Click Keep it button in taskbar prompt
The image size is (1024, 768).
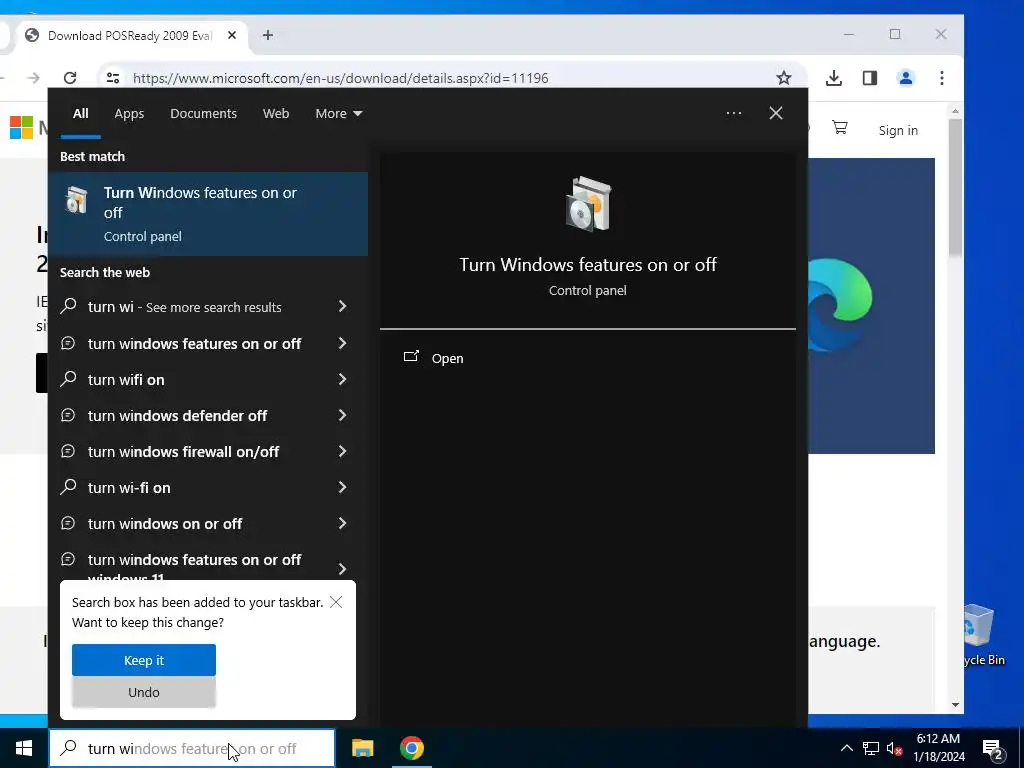pos(144,660)
